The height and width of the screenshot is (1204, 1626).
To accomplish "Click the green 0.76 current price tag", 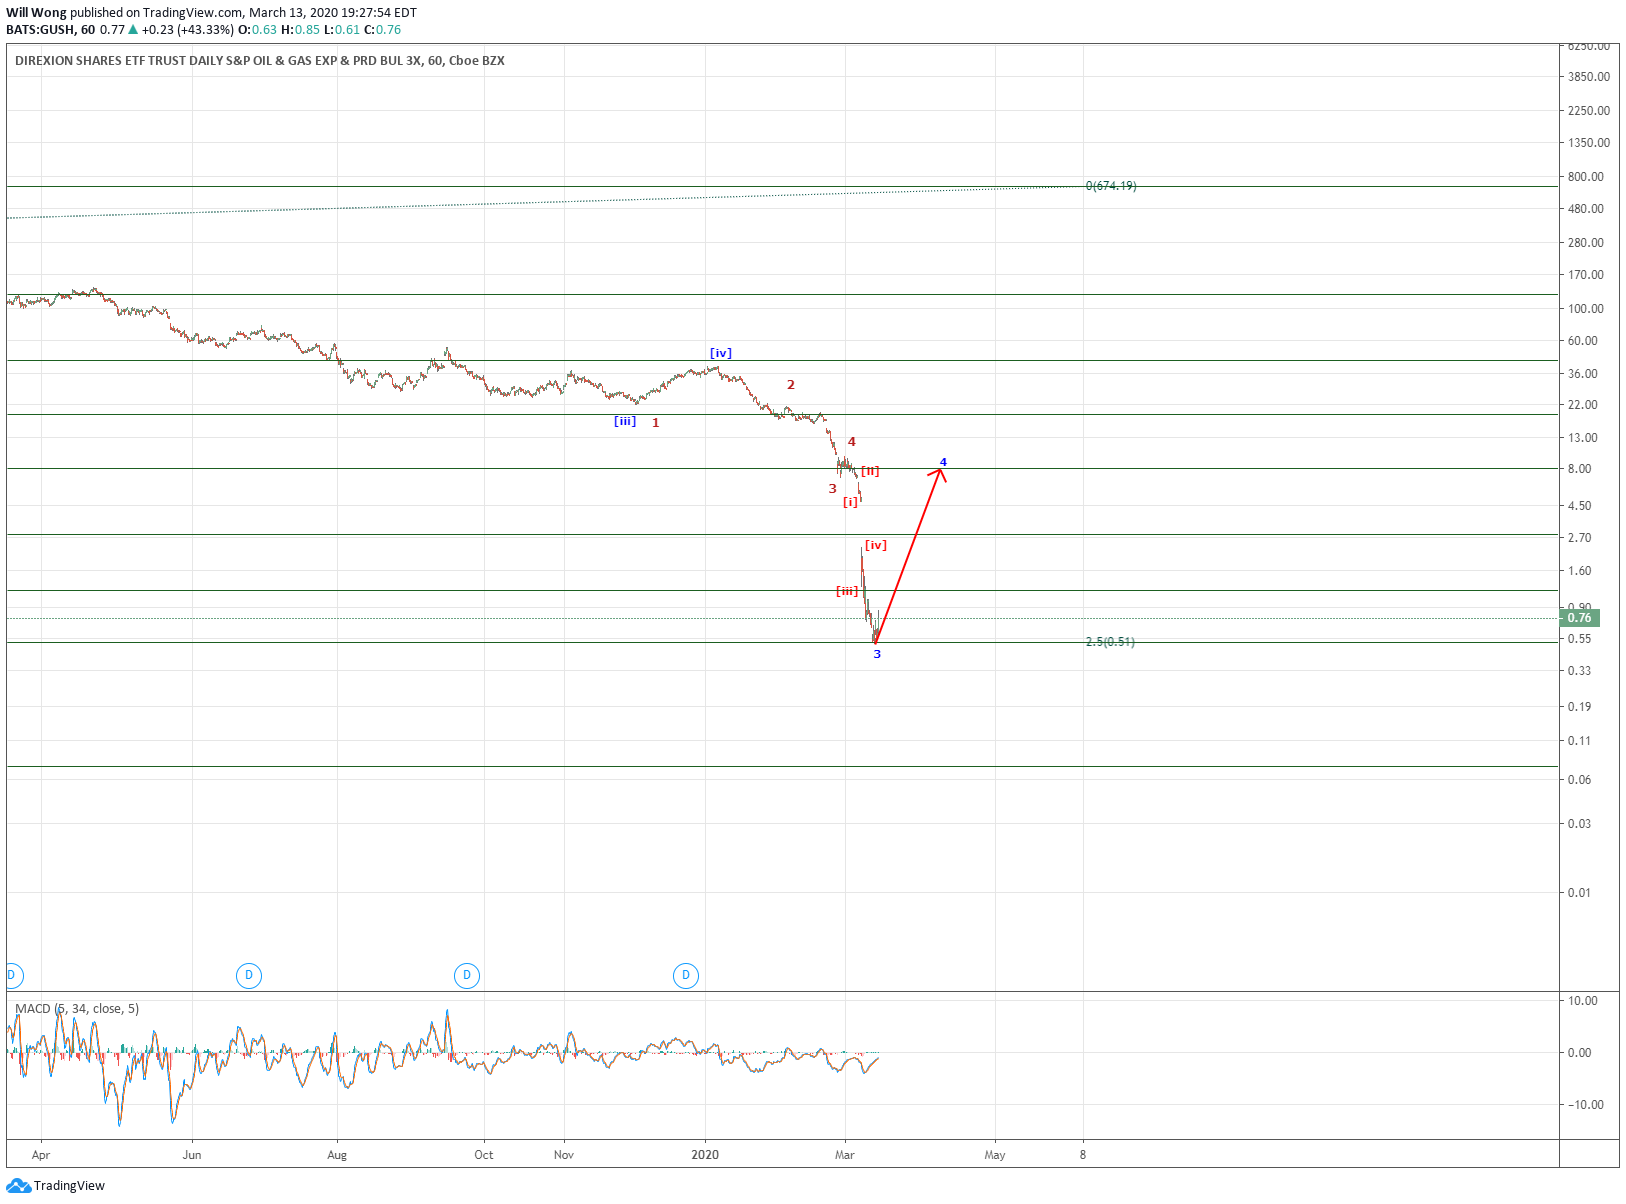I will tap(1579, 618).
